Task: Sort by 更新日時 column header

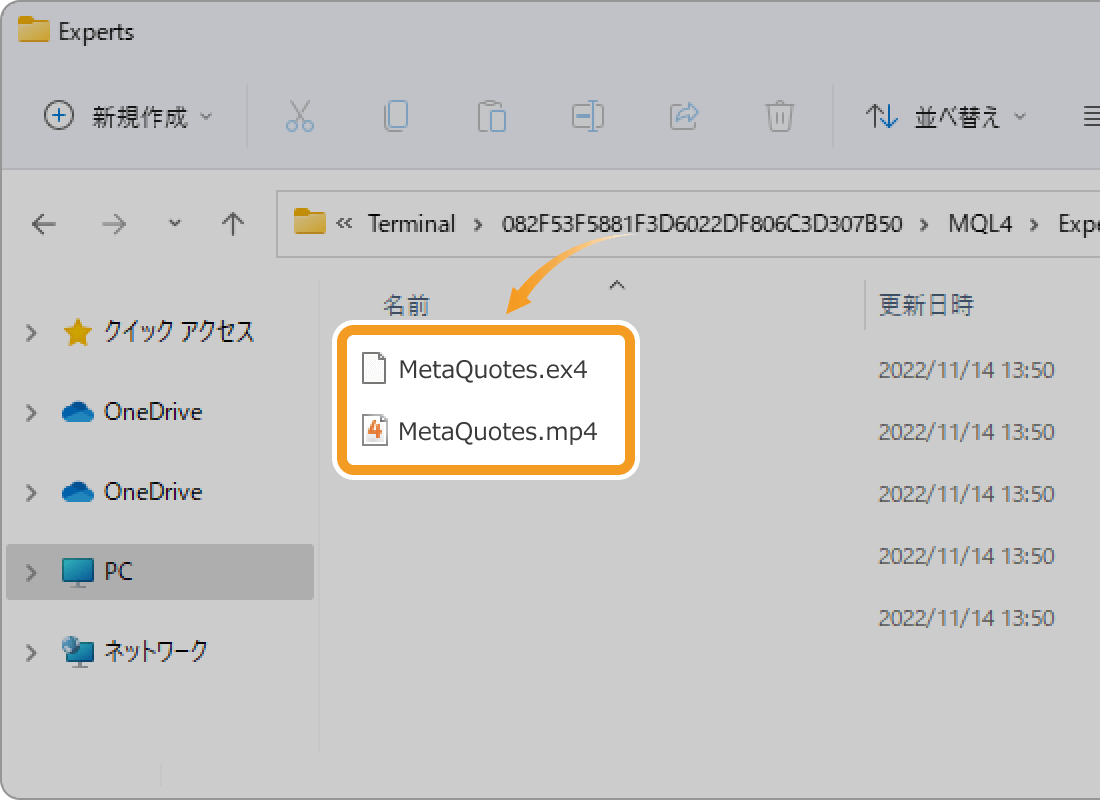Action: click(x=926, y=305)
